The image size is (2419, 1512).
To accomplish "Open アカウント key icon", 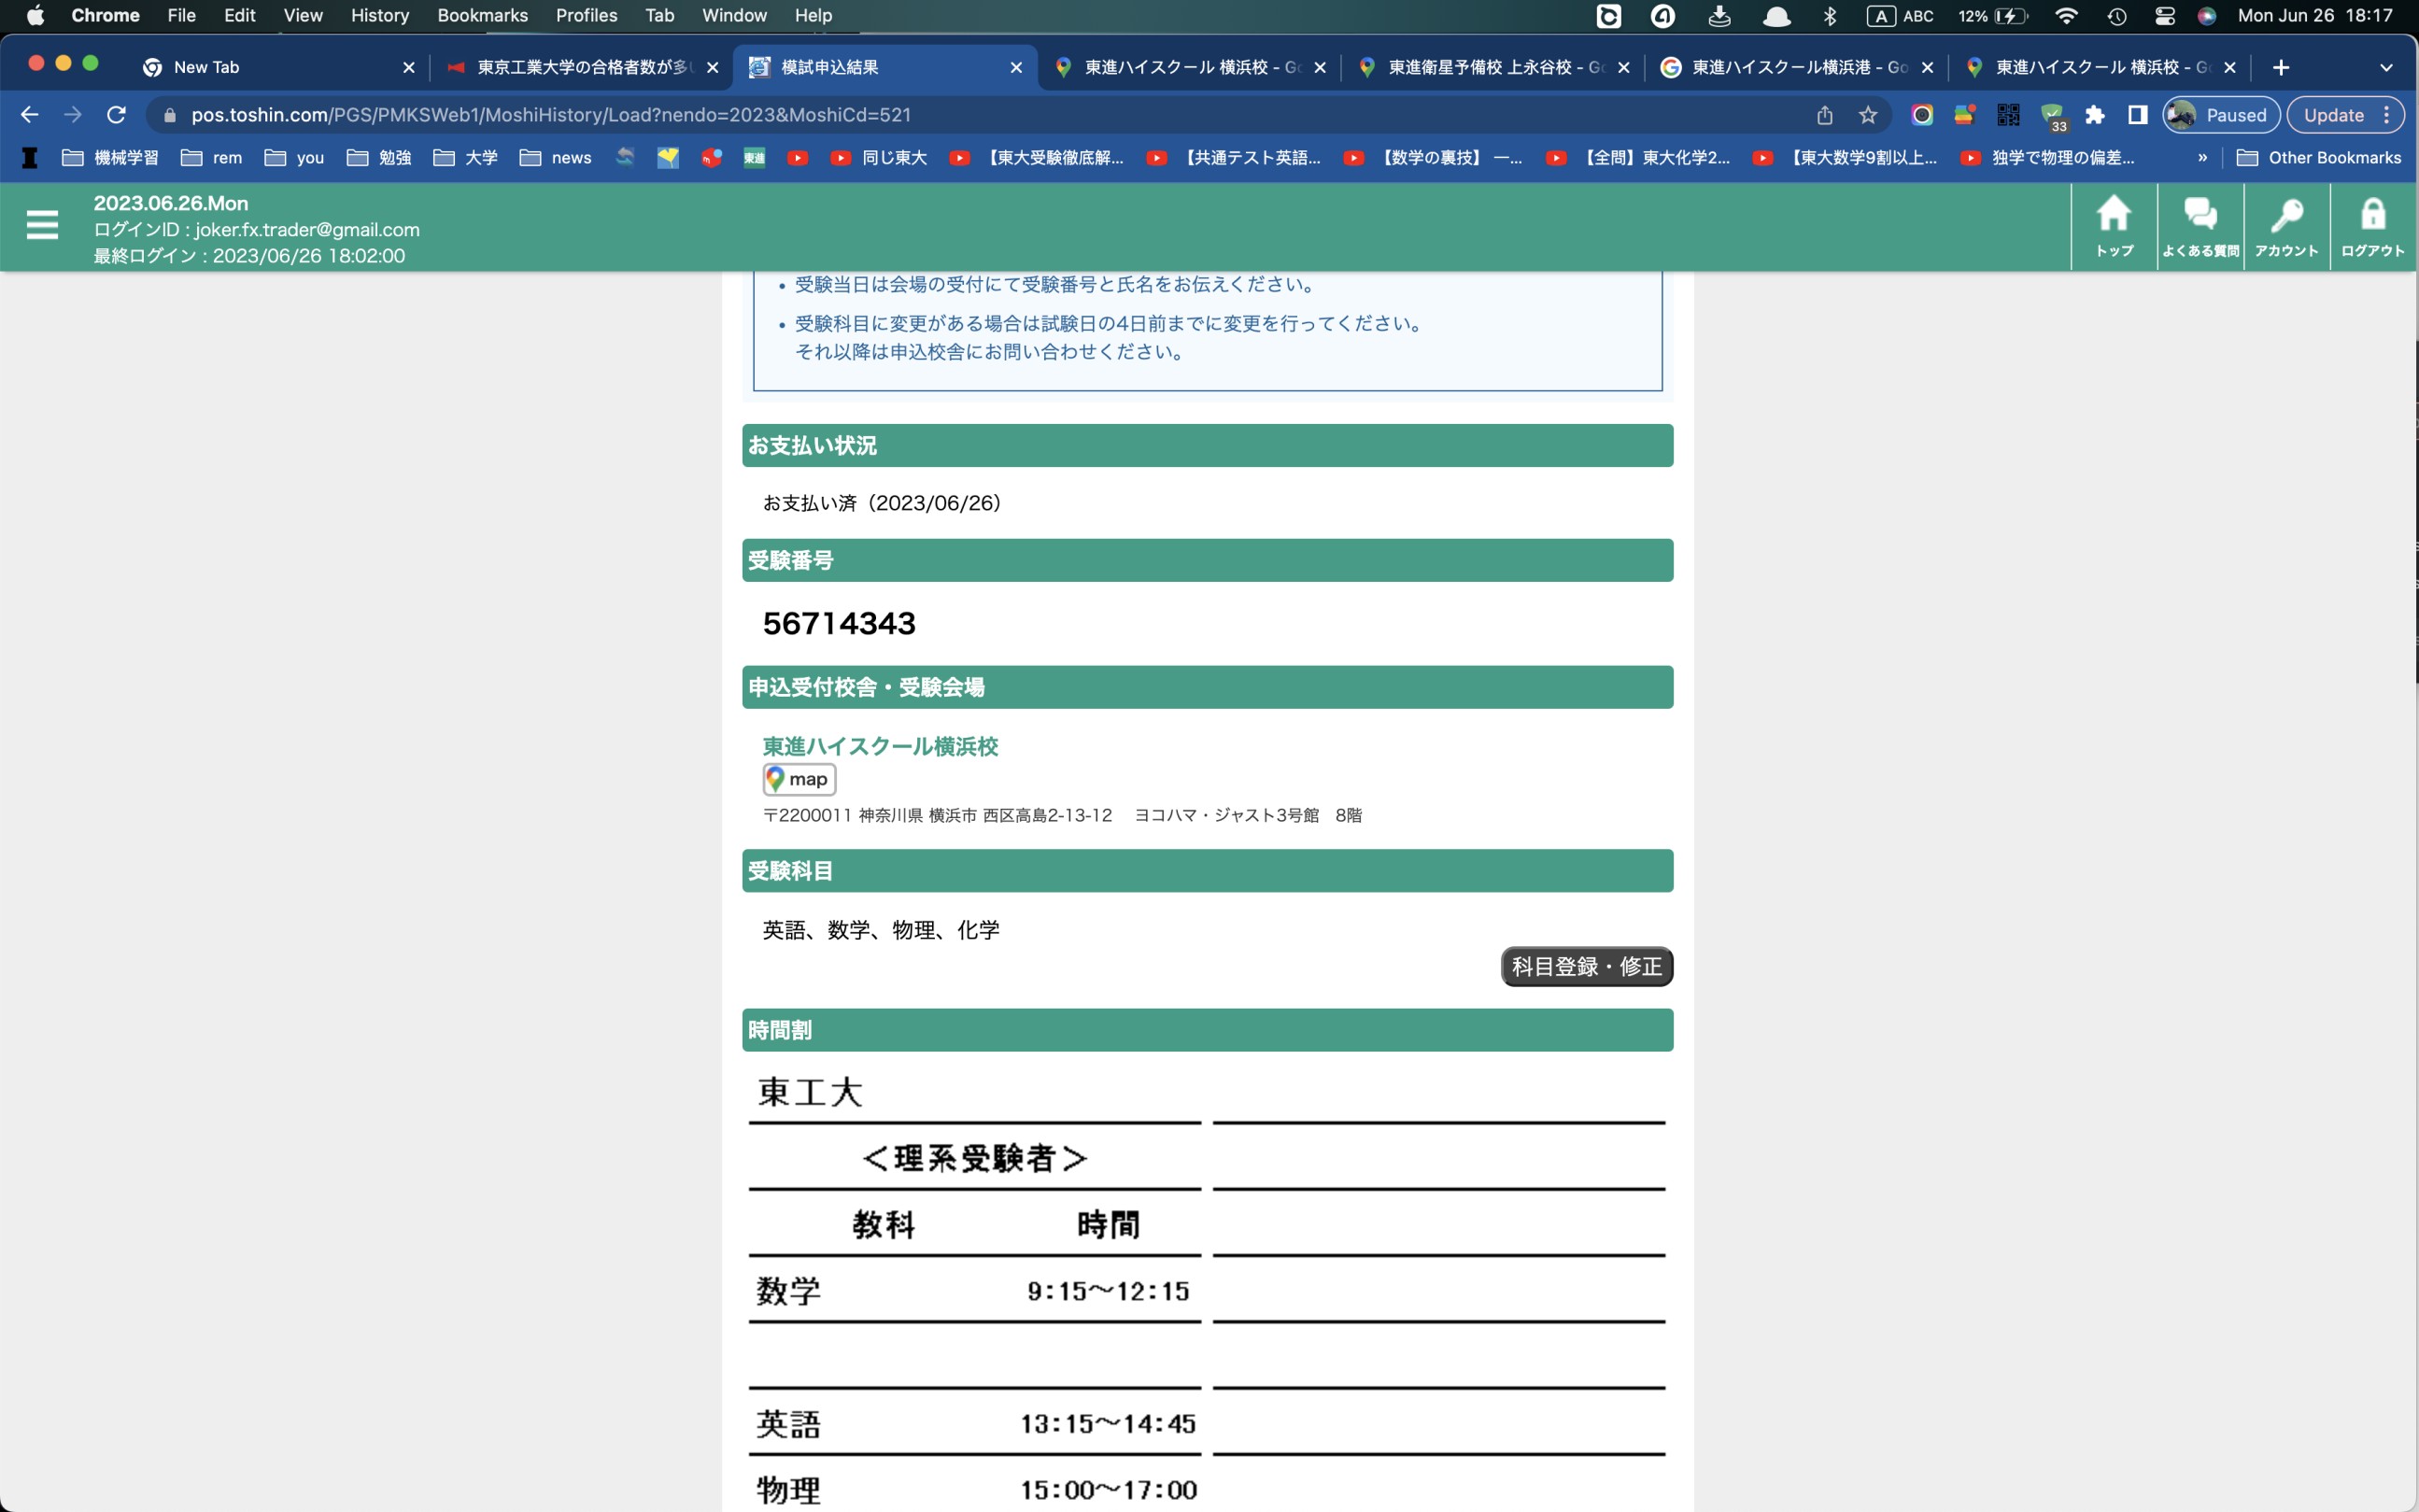I will pos(2286,226).
